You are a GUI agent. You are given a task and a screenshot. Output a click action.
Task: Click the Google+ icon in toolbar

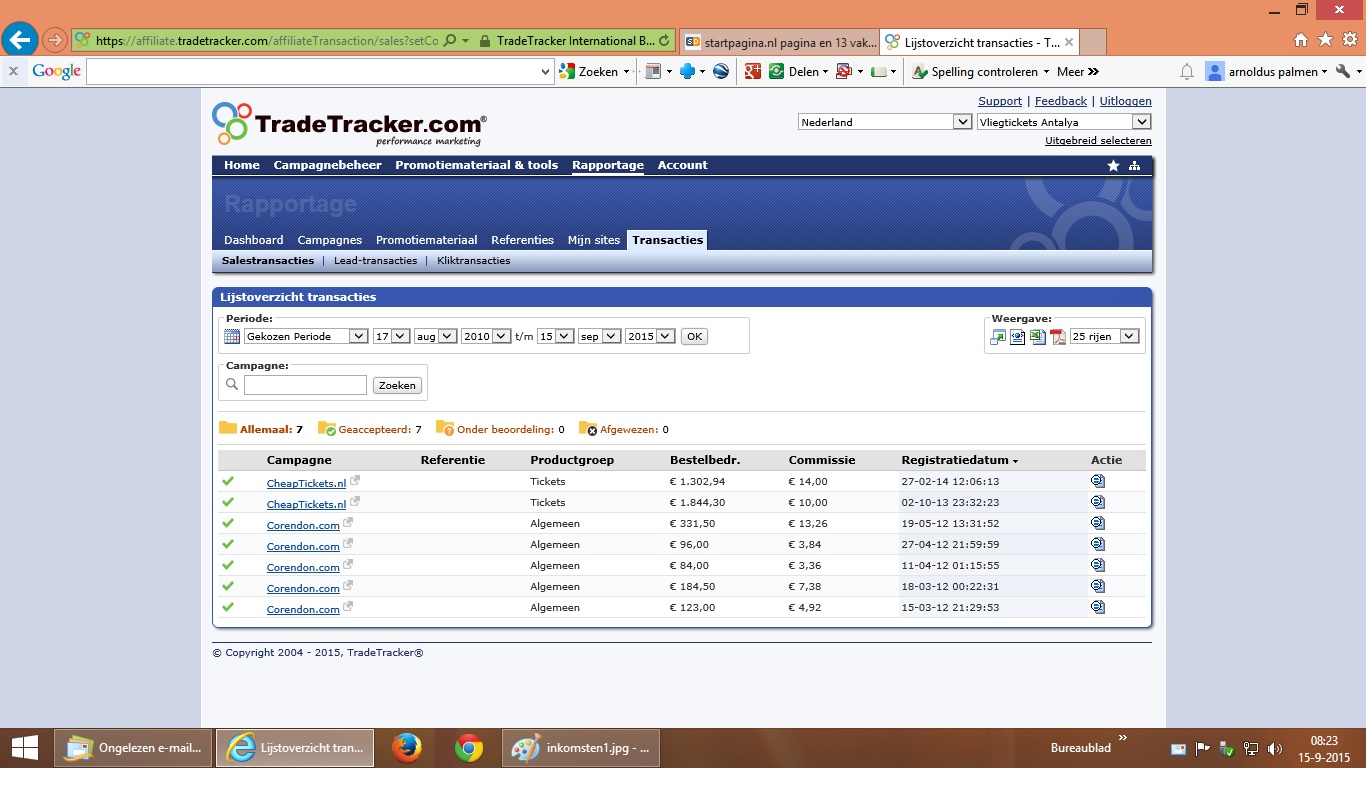click(x=752, y=72)
